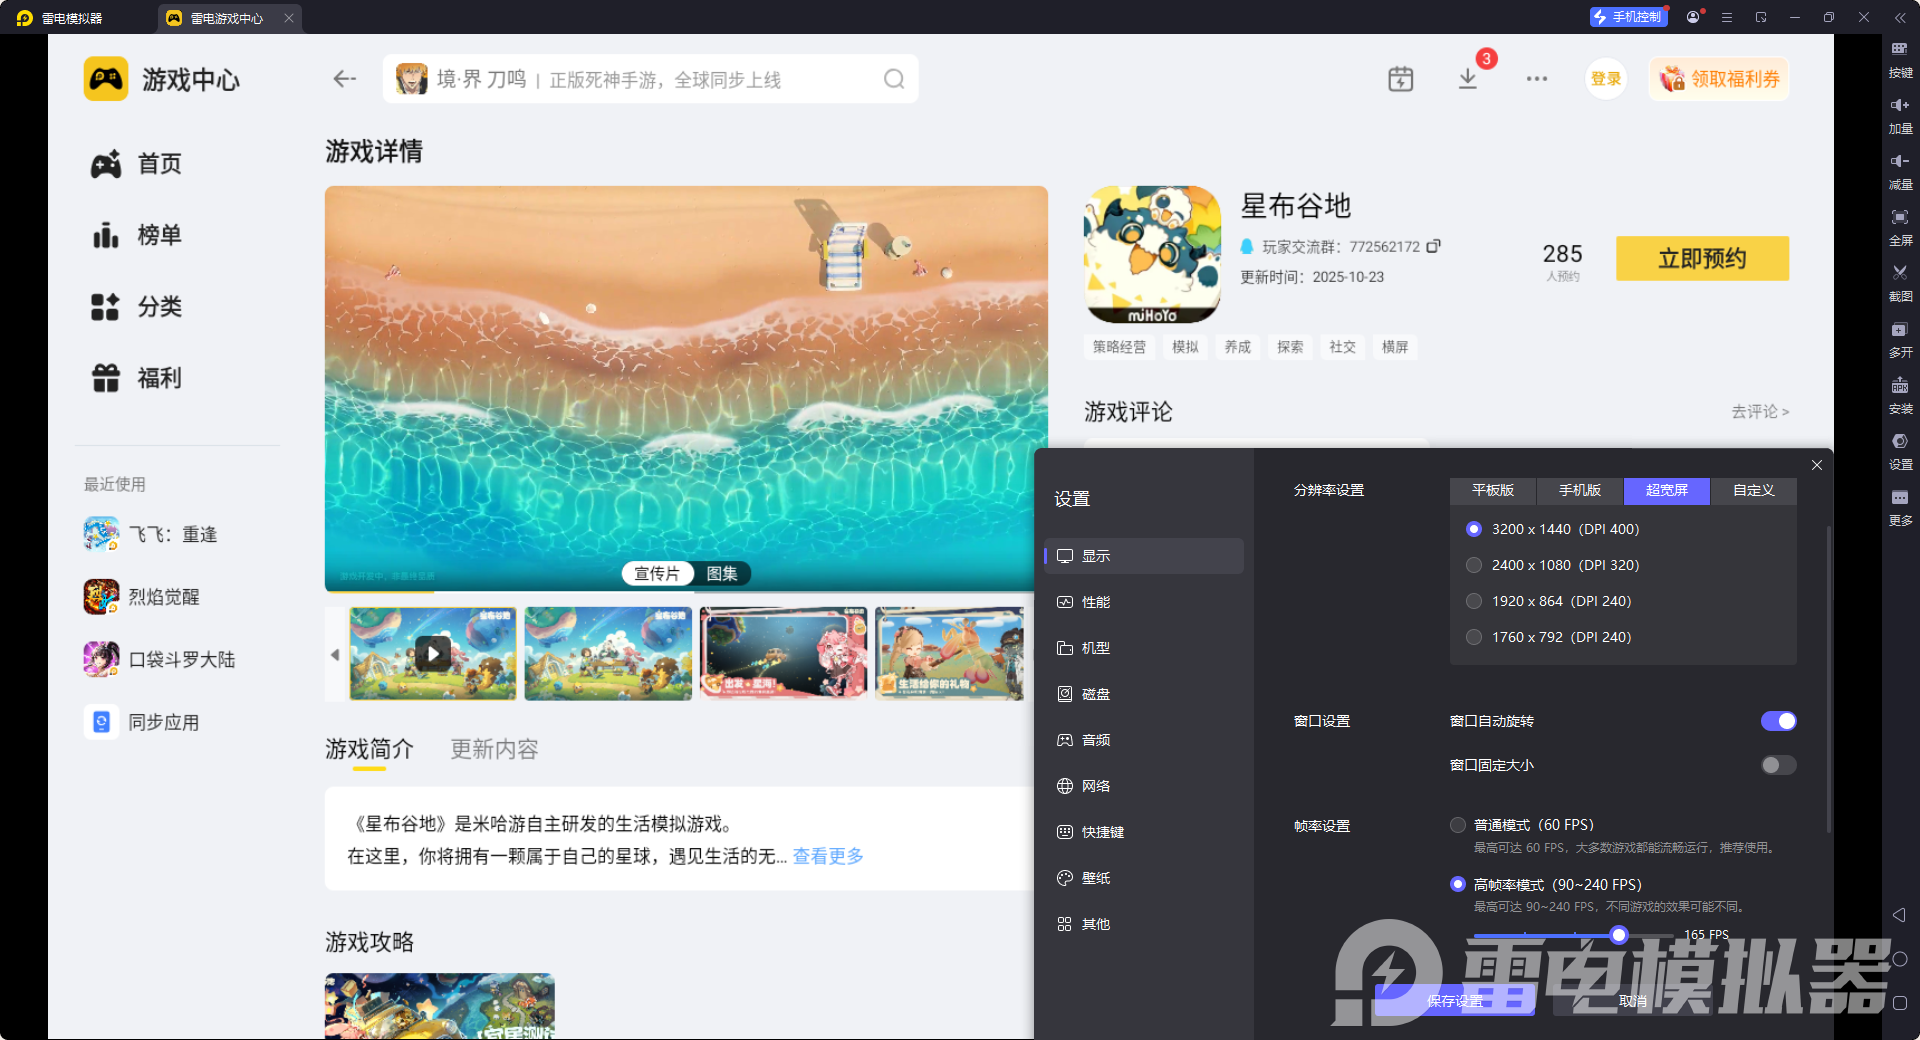This screenshot has height=1040, width=1920.
Task: Switch to the 自定义 resolution tab
Action: tap(1752, 490)
